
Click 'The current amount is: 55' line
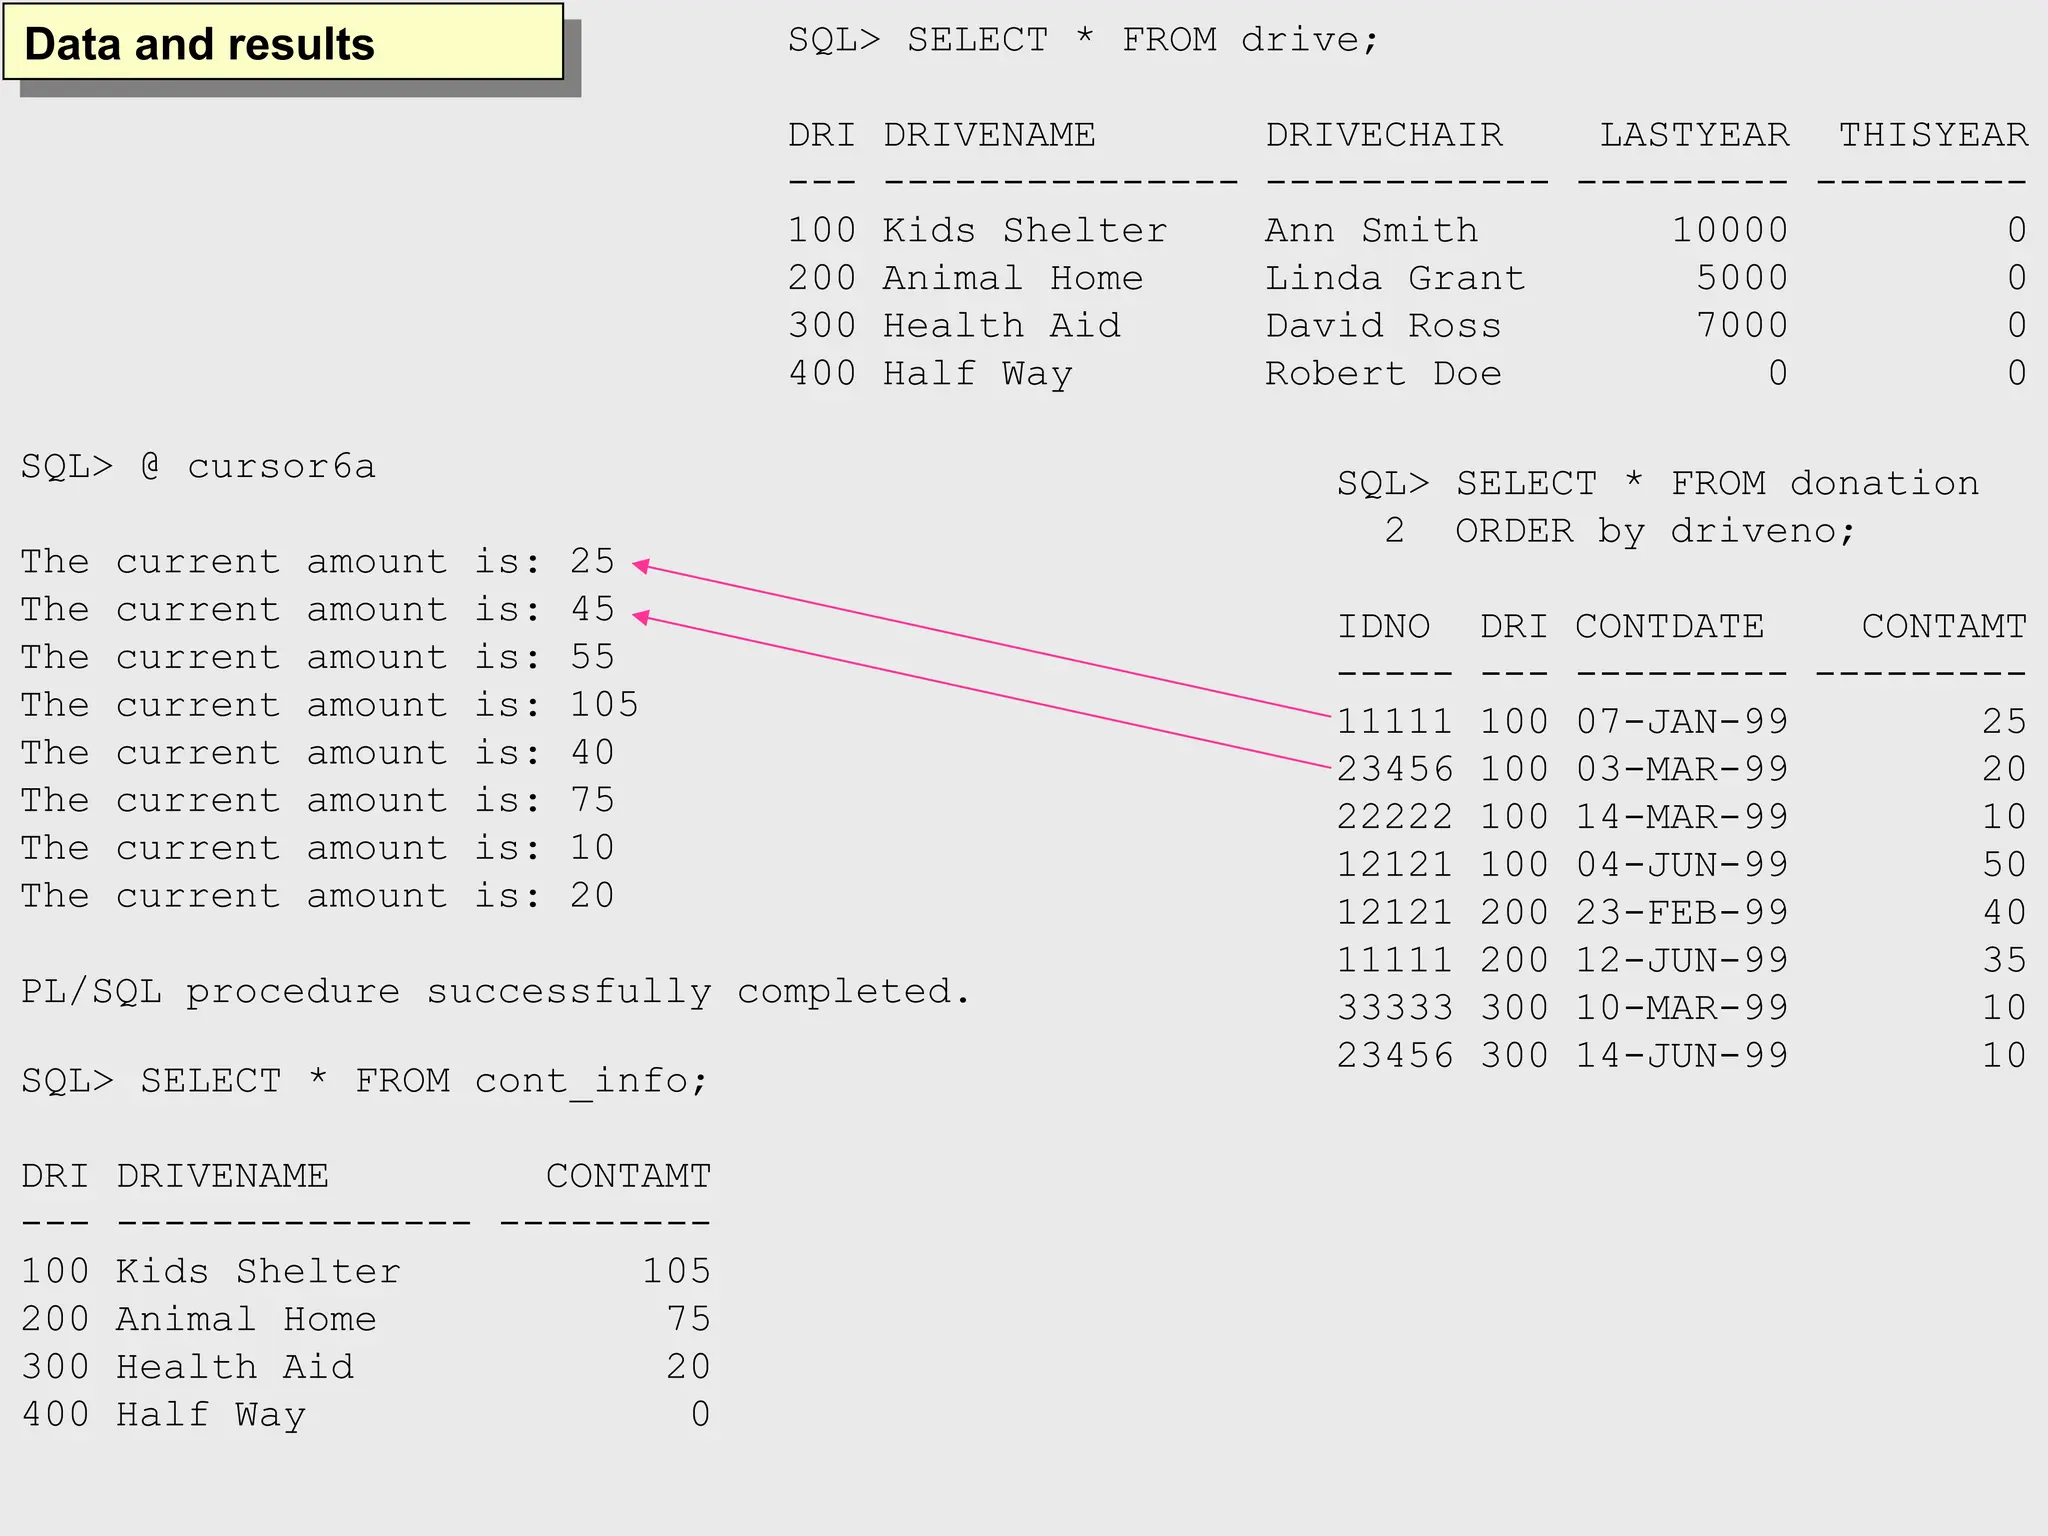[318, 658]
